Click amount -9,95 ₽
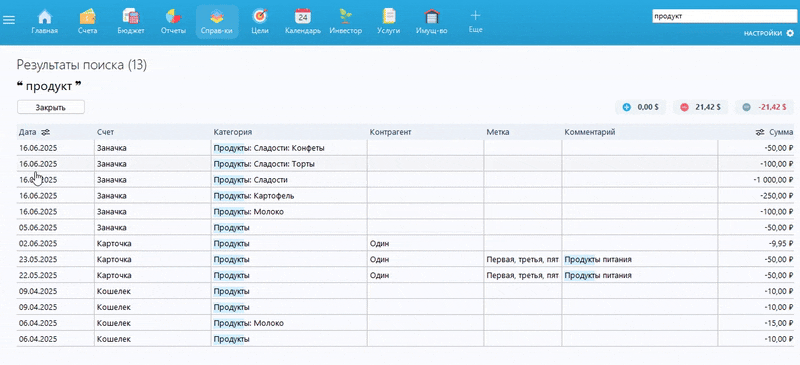This screenshot has width=800, height=365. (x=780, y=243)
